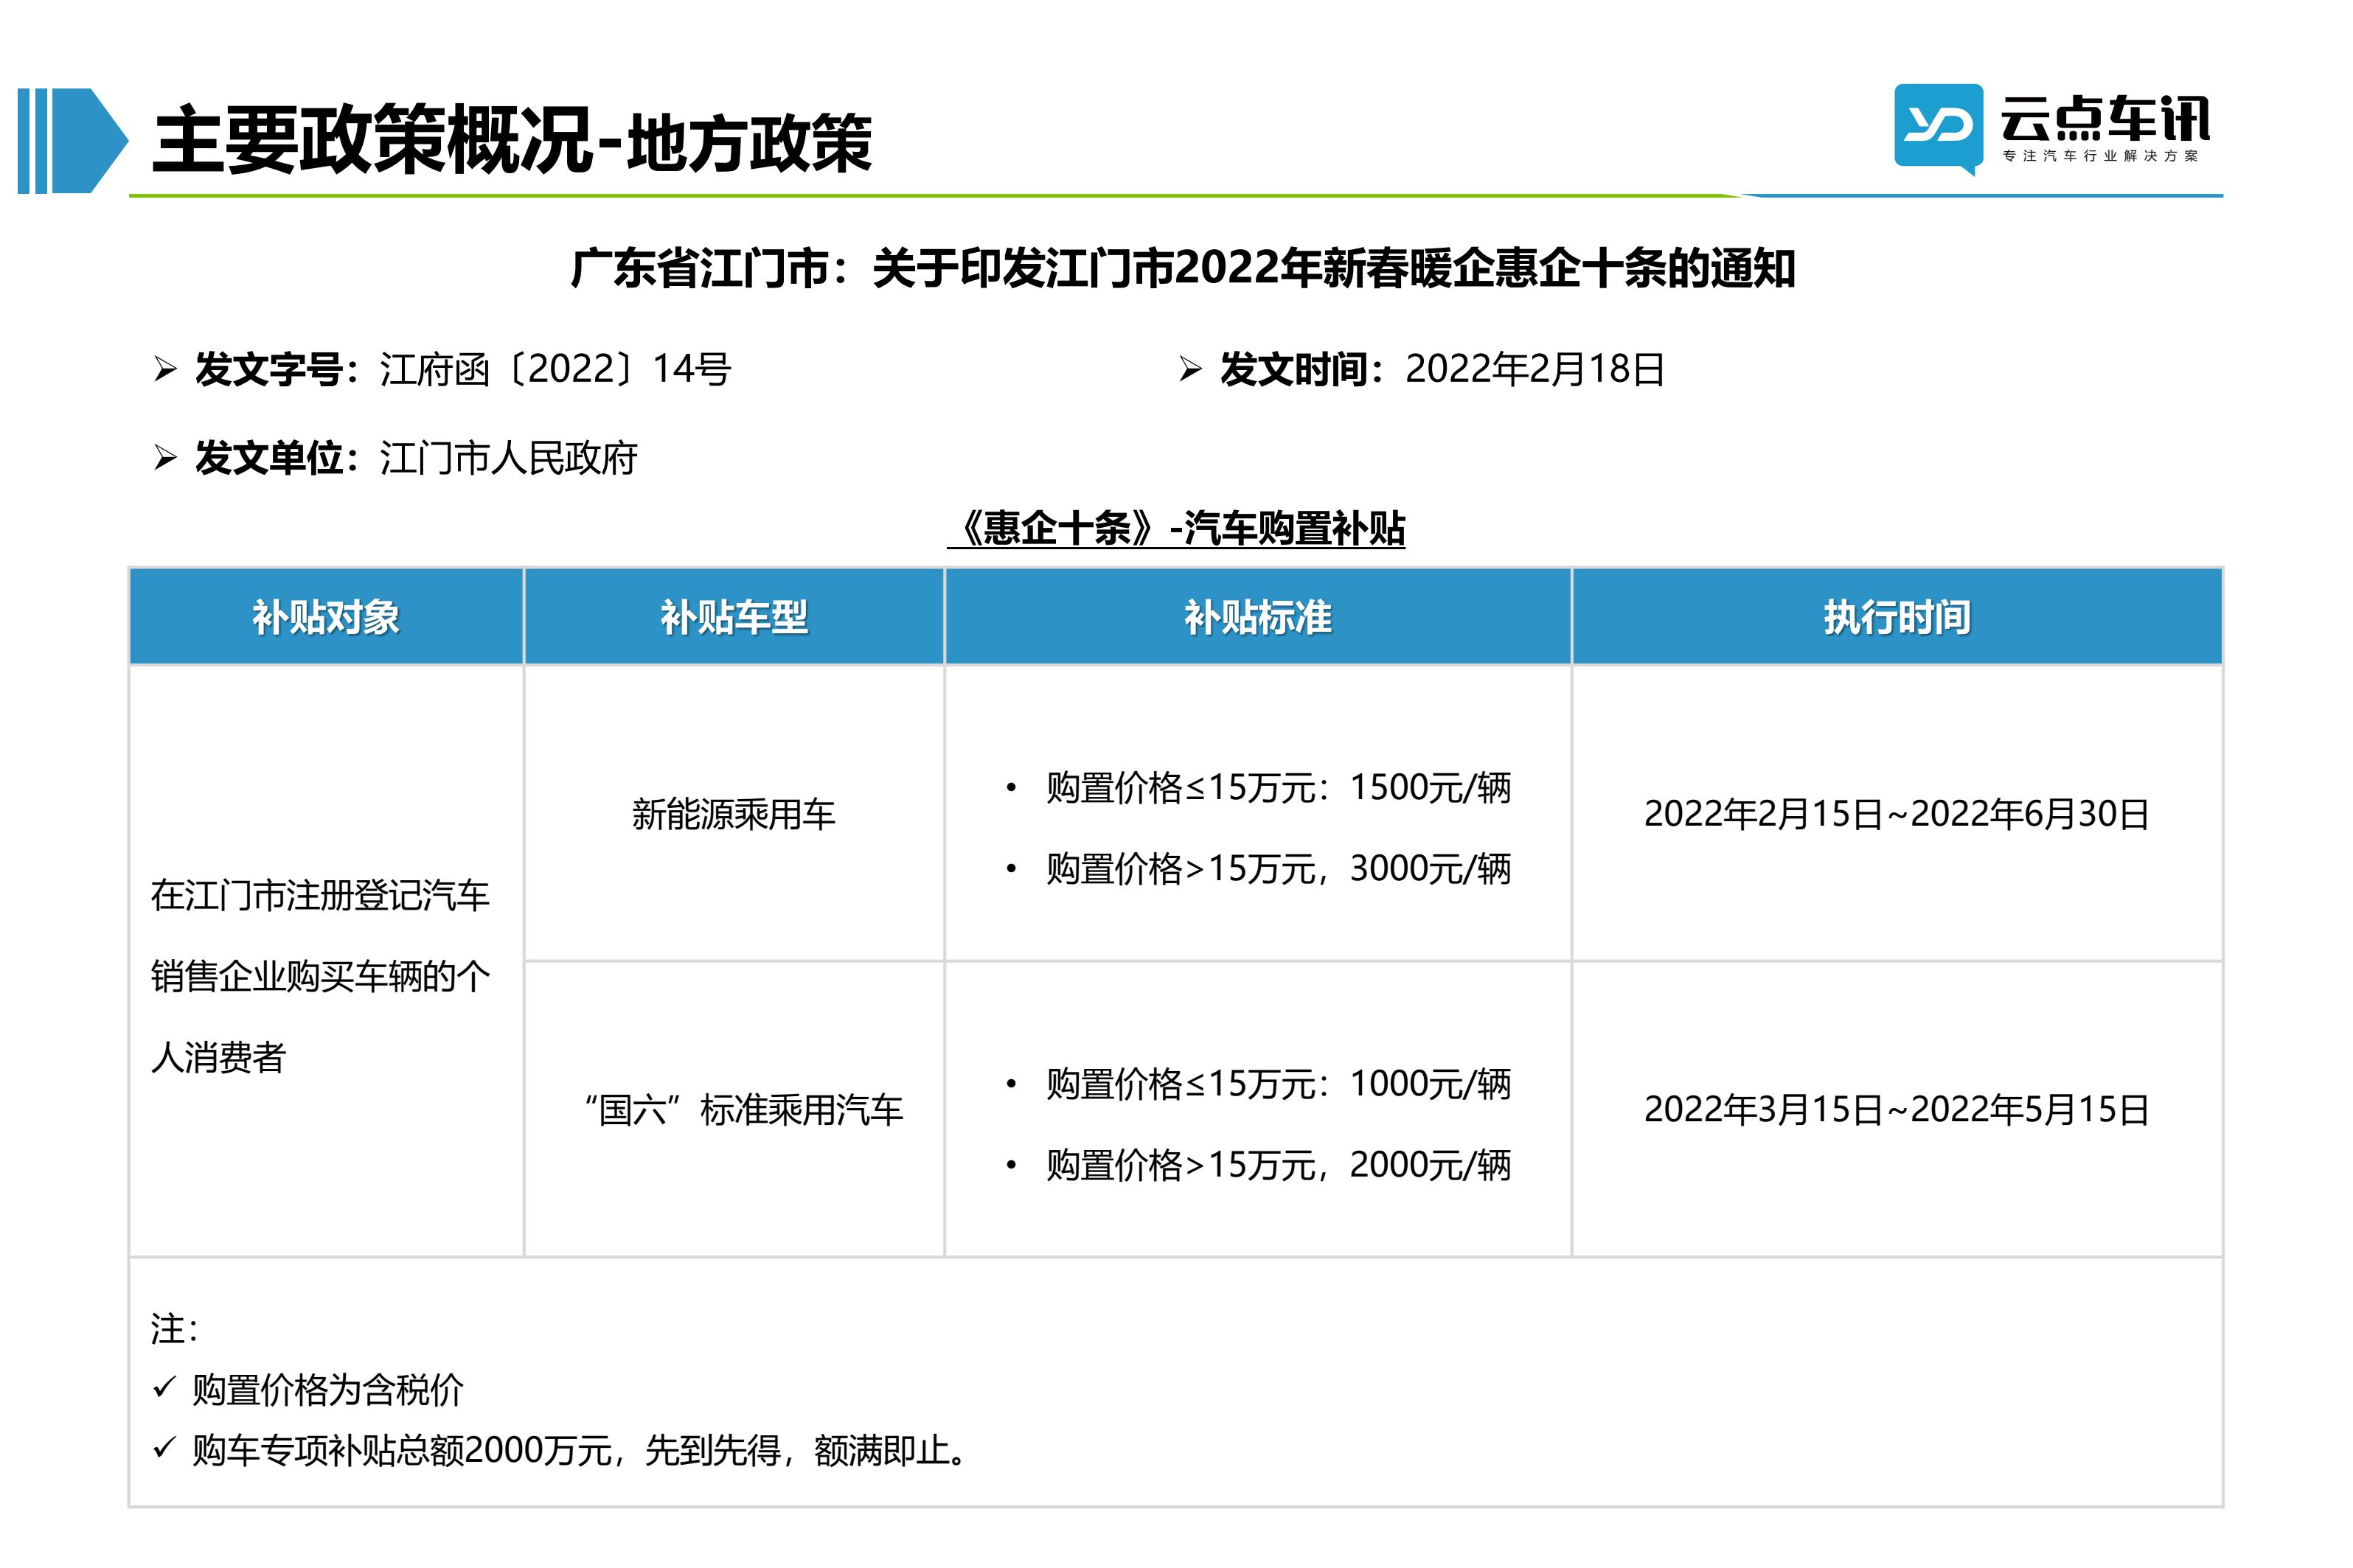Click the note 购置价格为含税价
This screenshot has height=1568, width=2353.
tap(328, 1390)
